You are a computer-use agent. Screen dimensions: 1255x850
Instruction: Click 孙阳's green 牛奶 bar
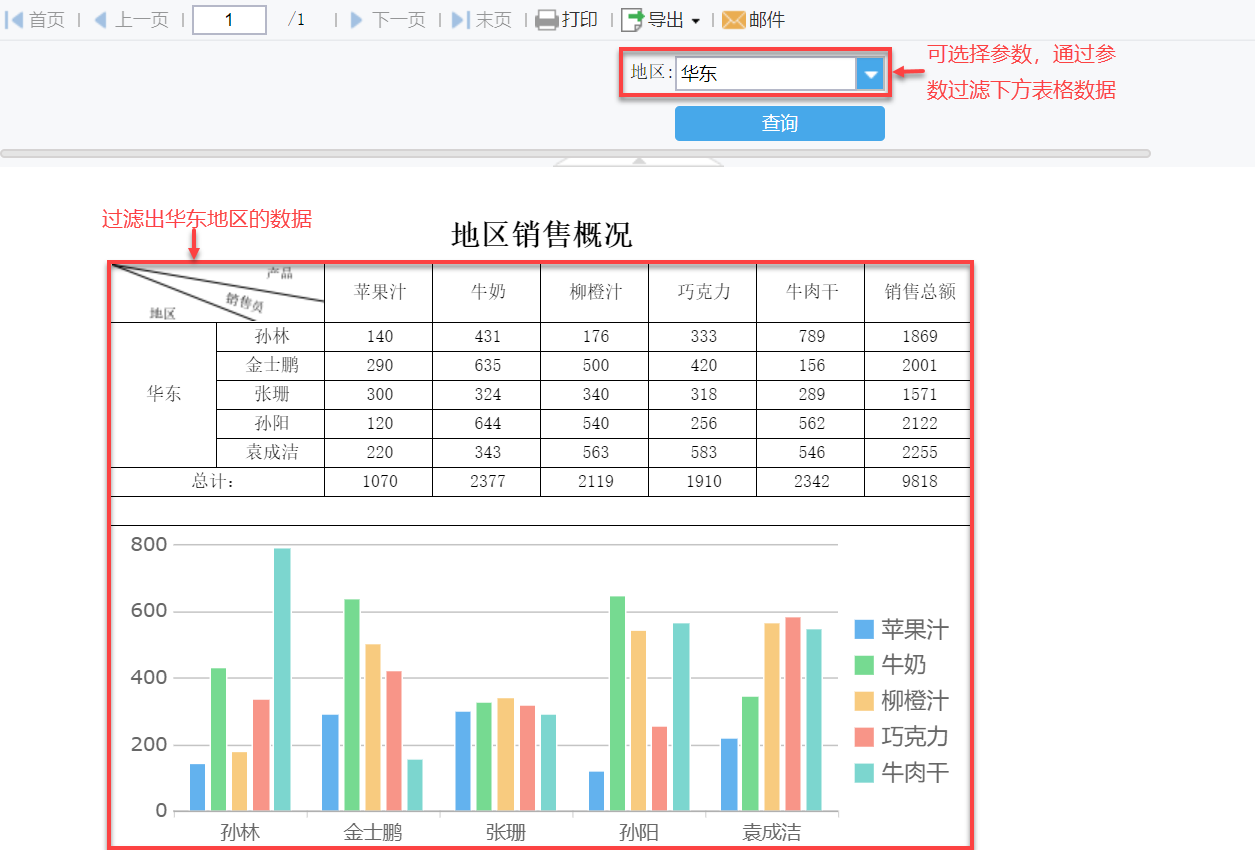tap(617, 704)
